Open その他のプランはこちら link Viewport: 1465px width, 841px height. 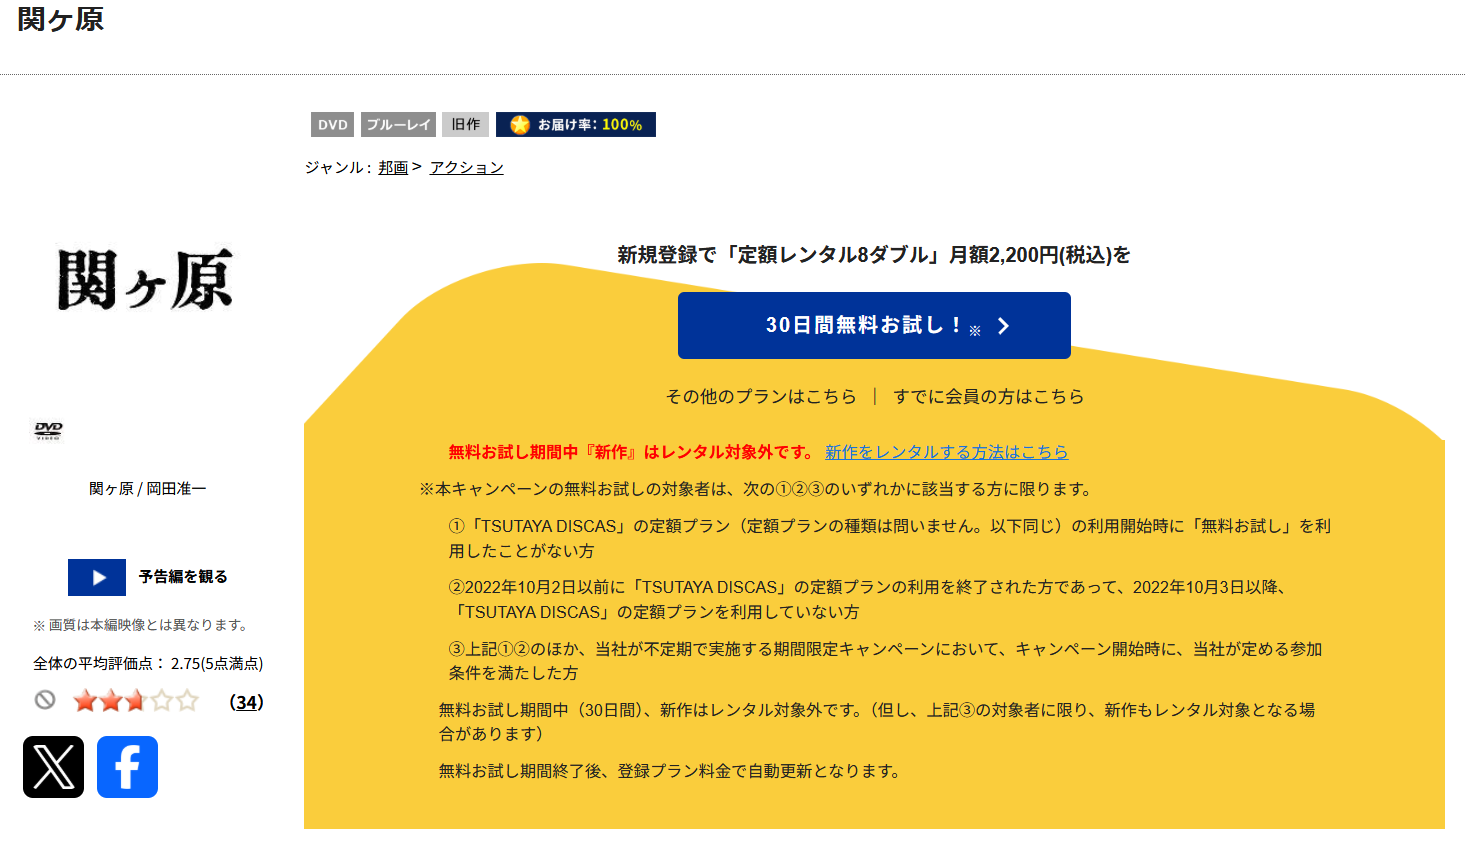tap(761, 396)
